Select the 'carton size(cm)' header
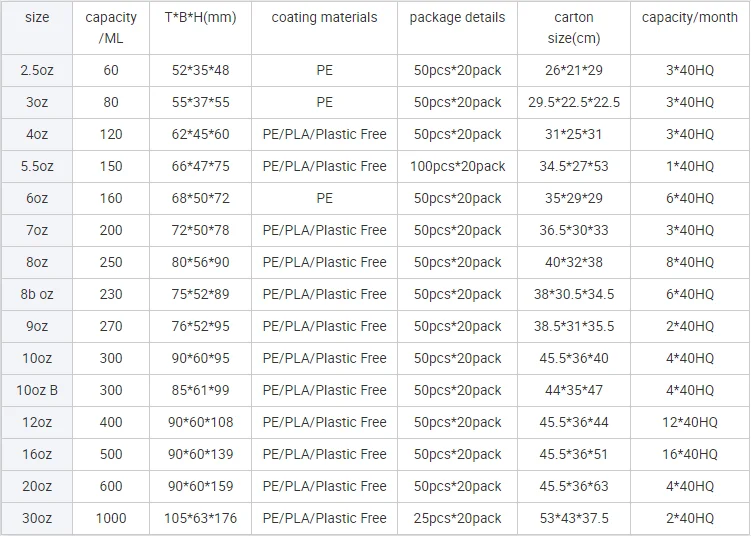Viewport: 751px width, 536px height. point(574,28)
